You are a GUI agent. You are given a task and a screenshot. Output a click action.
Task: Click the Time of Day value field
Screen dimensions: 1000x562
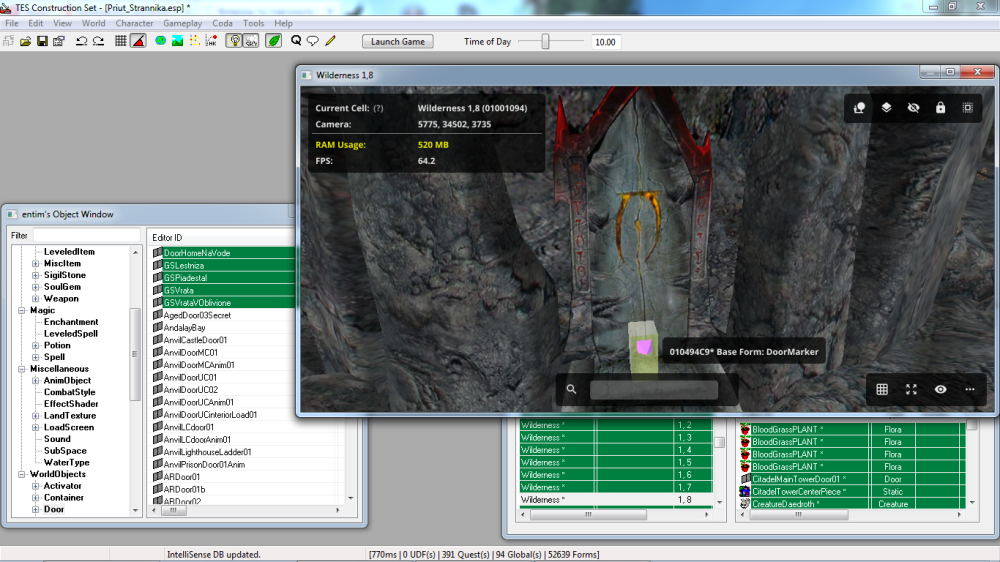[x=605, y=42]
